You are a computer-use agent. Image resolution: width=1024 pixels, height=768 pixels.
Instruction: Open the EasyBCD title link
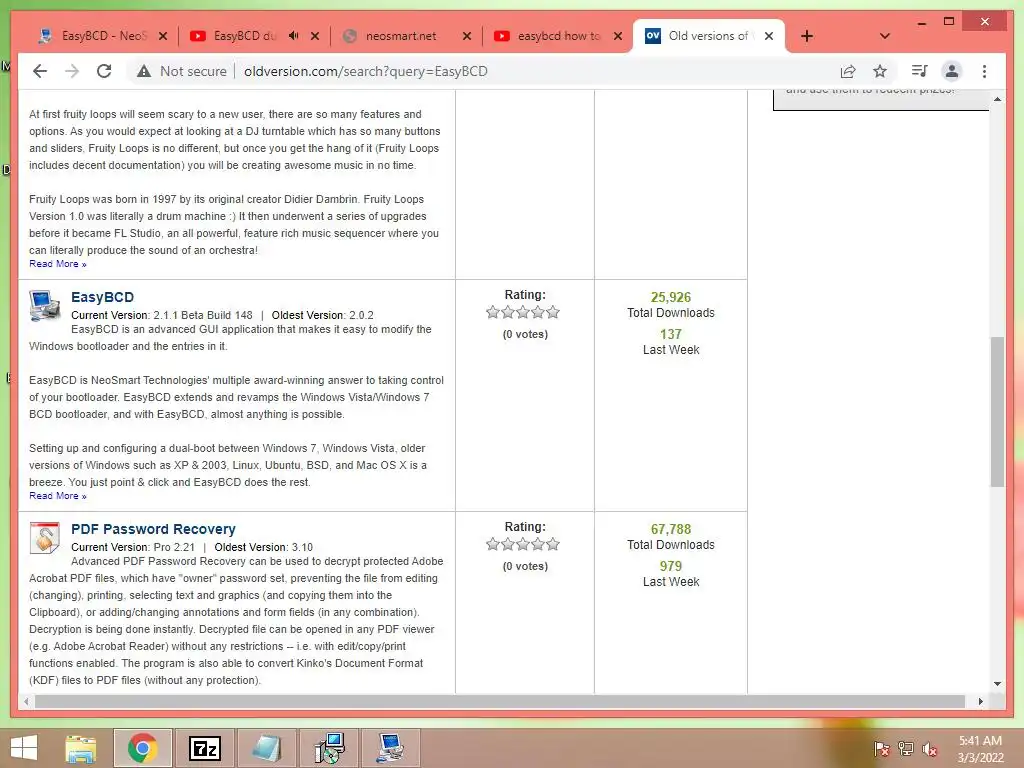coord(103,297)
